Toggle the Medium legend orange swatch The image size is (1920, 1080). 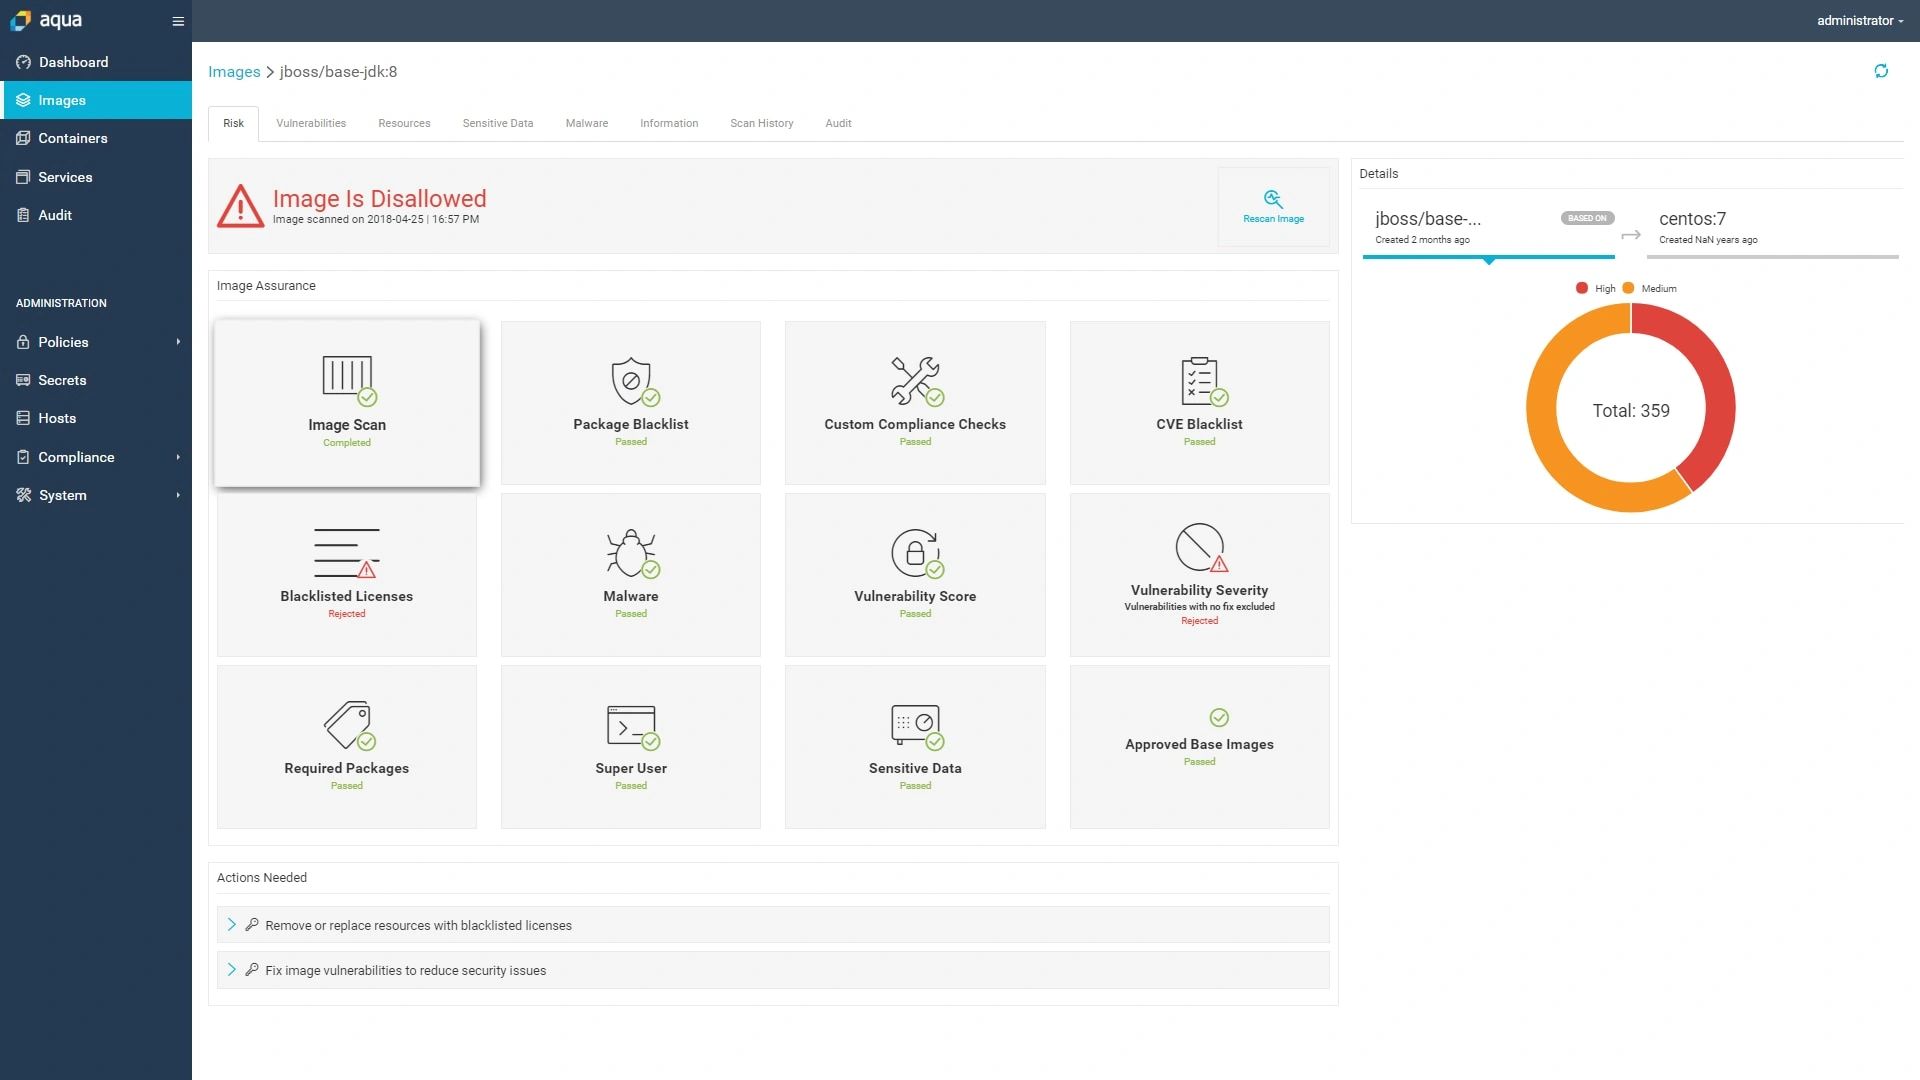pyautogui.click(x=1628, y=288)
